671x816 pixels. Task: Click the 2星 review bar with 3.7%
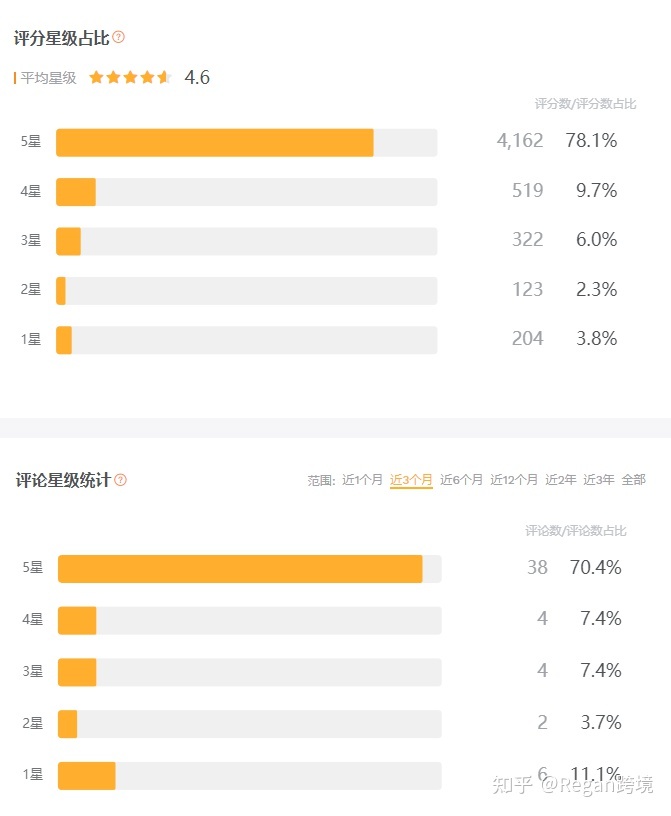(x=250, y=724)
